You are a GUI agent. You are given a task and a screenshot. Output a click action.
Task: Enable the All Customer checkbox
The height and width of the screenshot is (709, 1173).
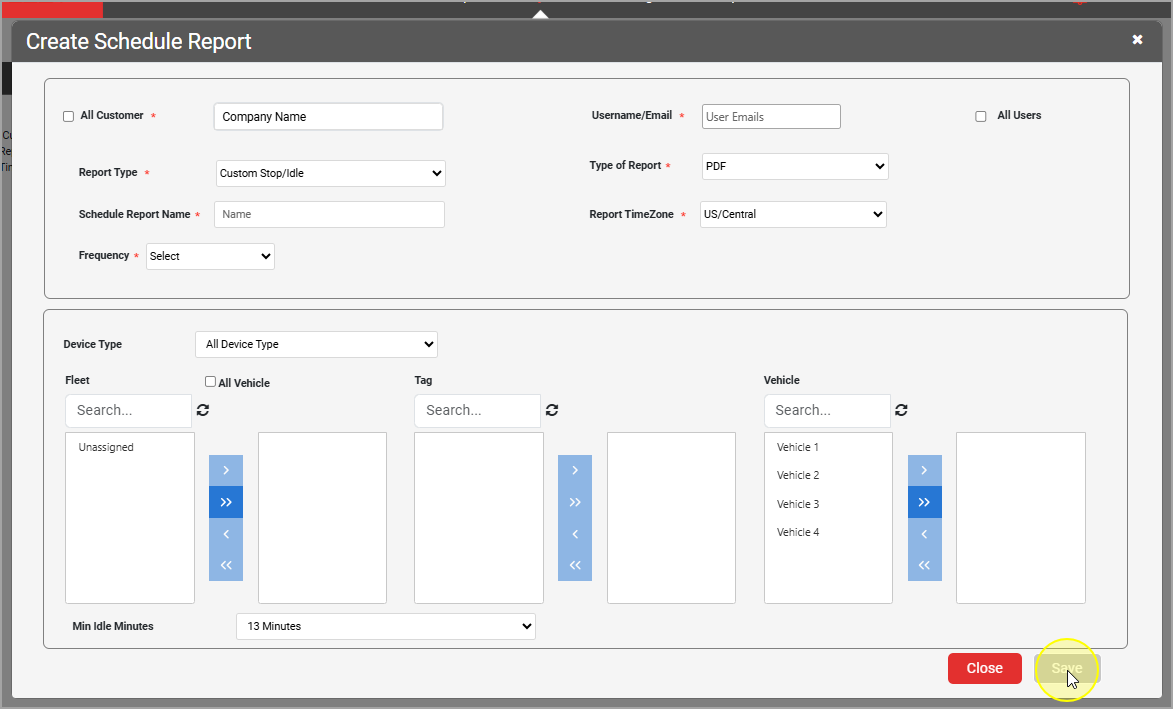point(69,116)
